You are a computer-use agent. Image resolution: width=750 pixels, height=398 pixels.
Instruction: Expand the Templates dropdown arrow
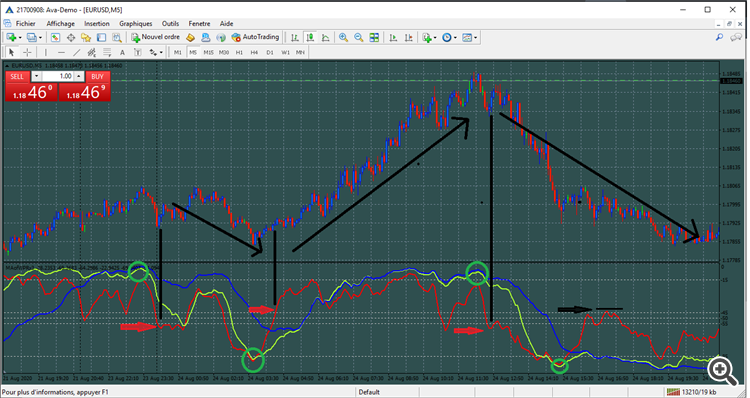coord(475,37)
